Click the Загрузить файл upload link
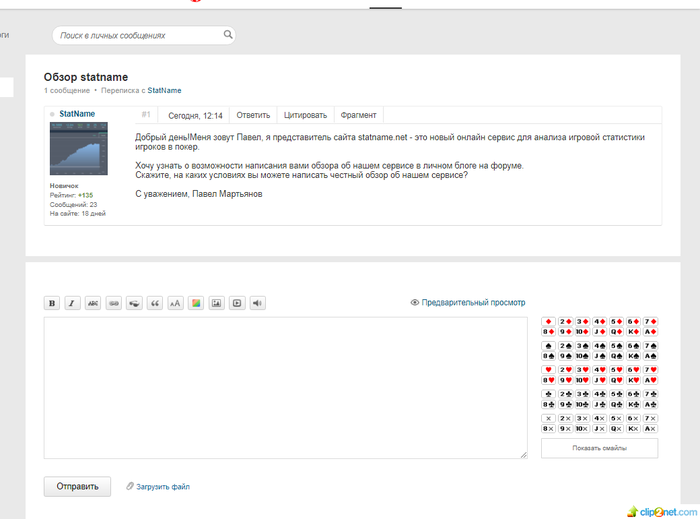 pyautogui.click(x=158, y=486)
